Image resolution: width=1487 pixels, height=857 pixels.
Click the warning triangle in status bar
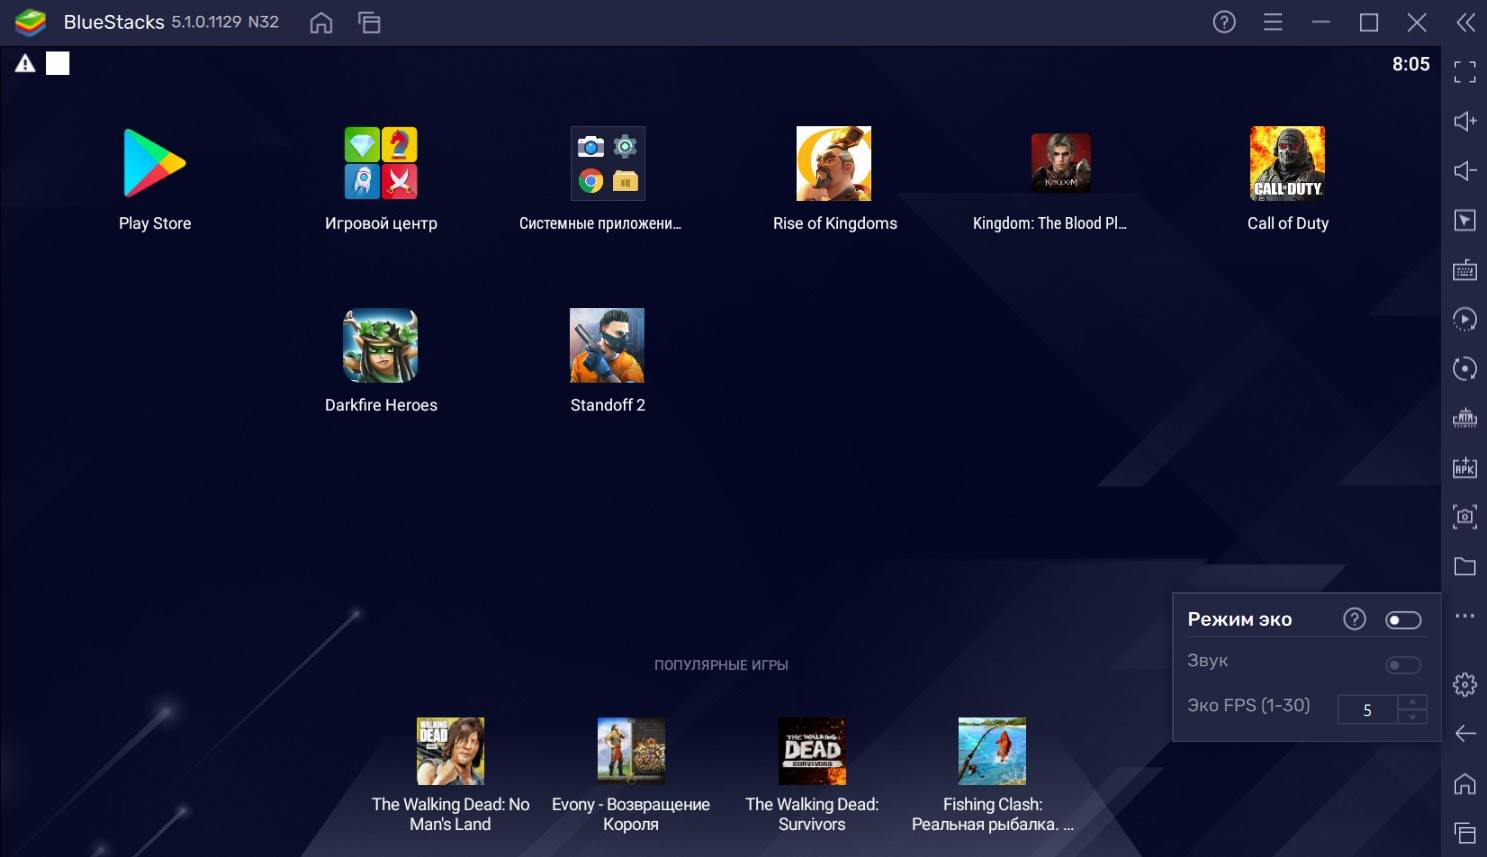[x=25, y=64]
